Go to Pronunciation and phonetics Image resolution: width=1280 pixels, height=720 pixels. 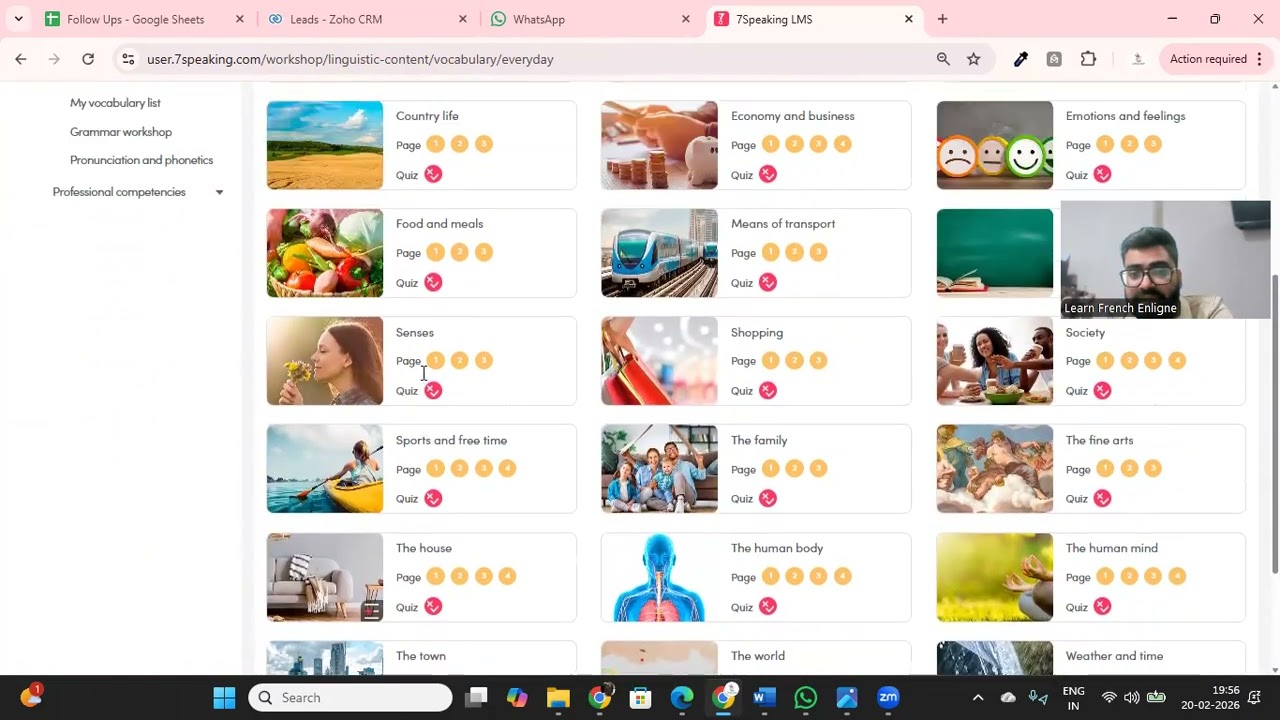(141, 160)
